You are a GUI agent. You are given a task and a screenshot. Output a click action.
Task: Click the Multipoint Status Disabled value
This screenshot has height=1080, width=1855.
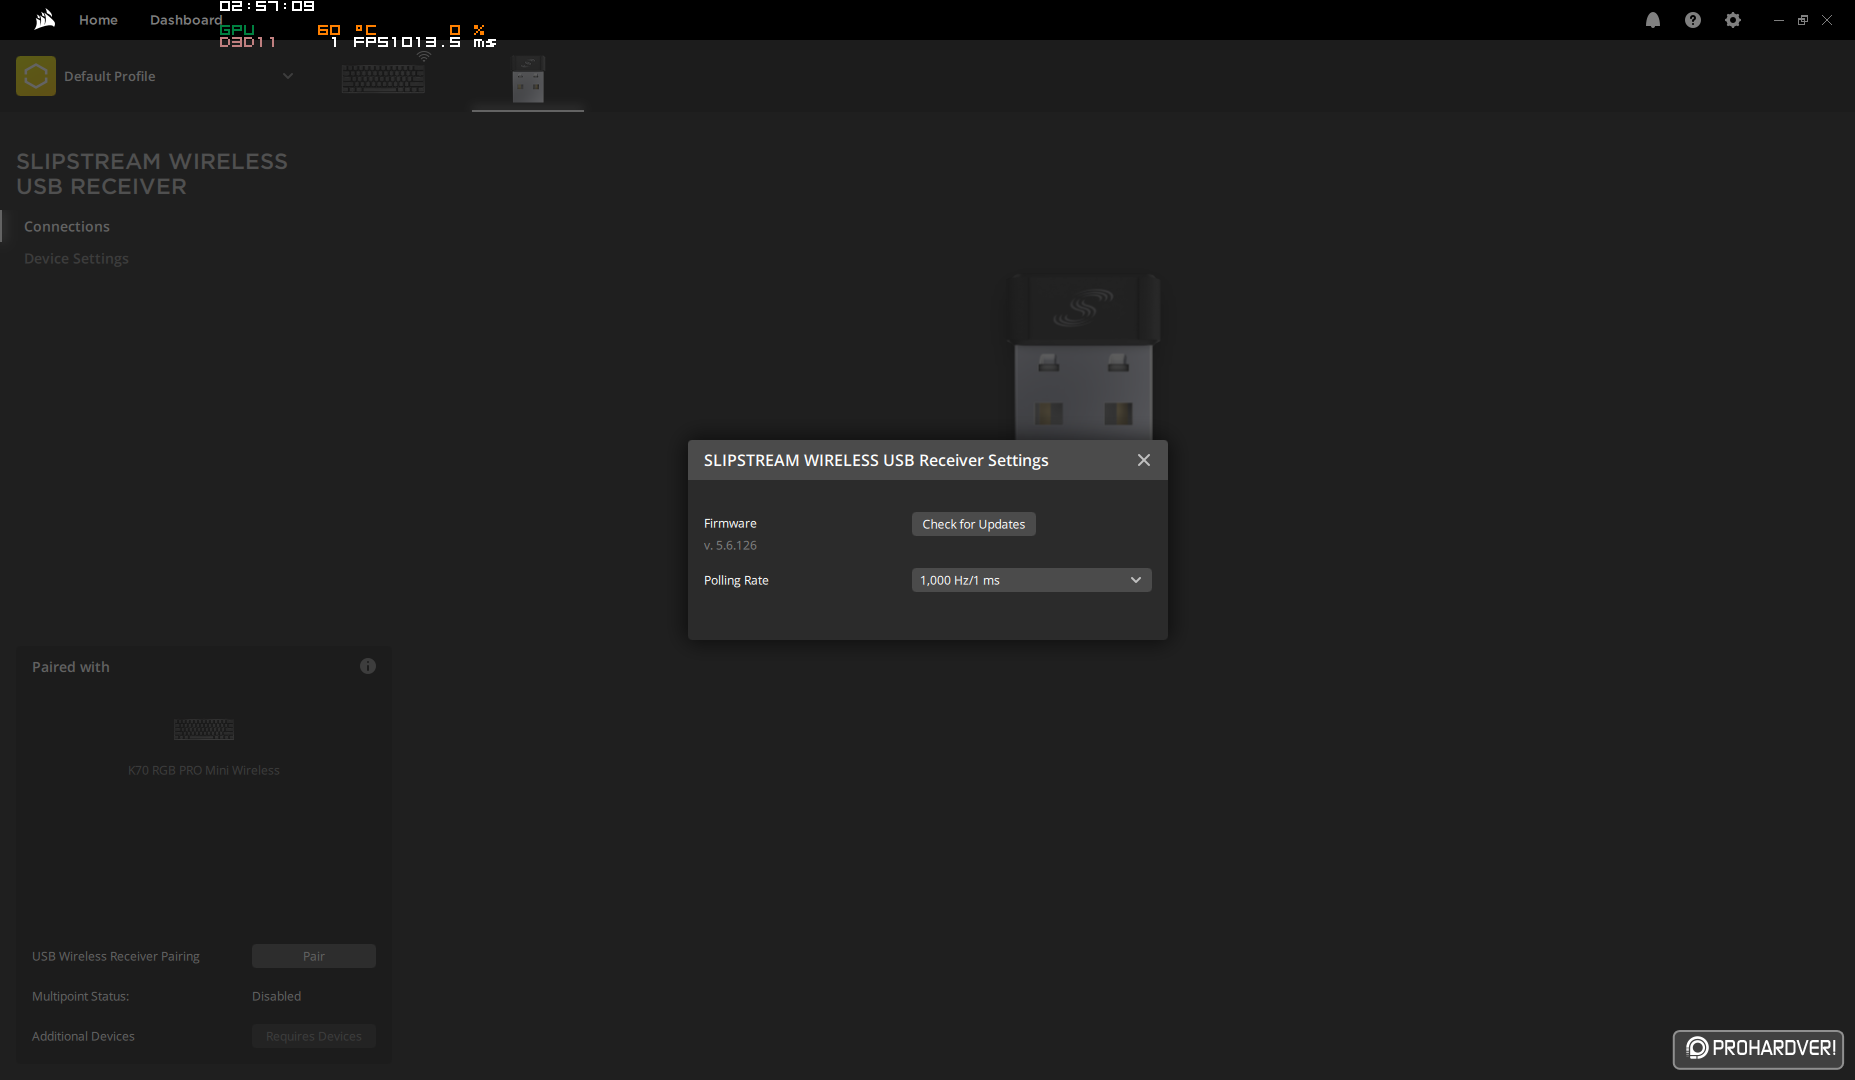(277, 996)
